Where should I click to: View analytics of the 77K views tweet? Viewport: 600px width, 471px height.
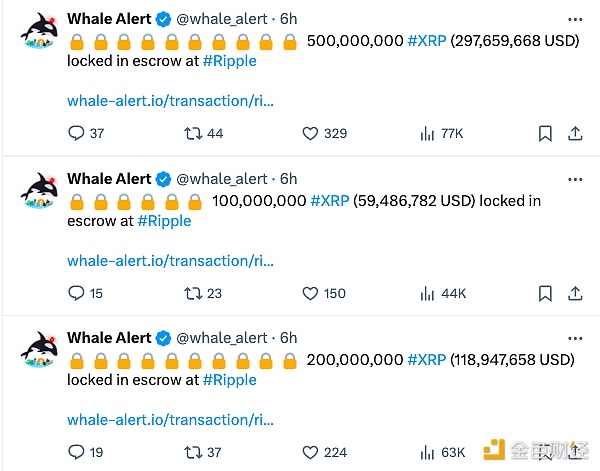(427, 133)
